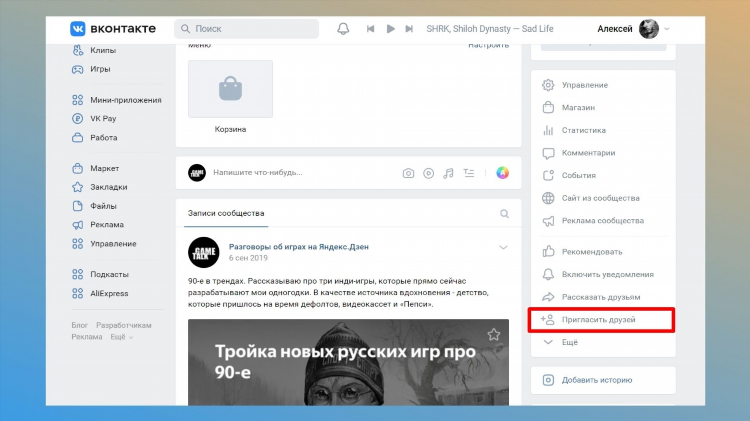Viewport: 750px width, 421px height.
Task: Bookmark the article with the star icon
Action: pos(494,334)
